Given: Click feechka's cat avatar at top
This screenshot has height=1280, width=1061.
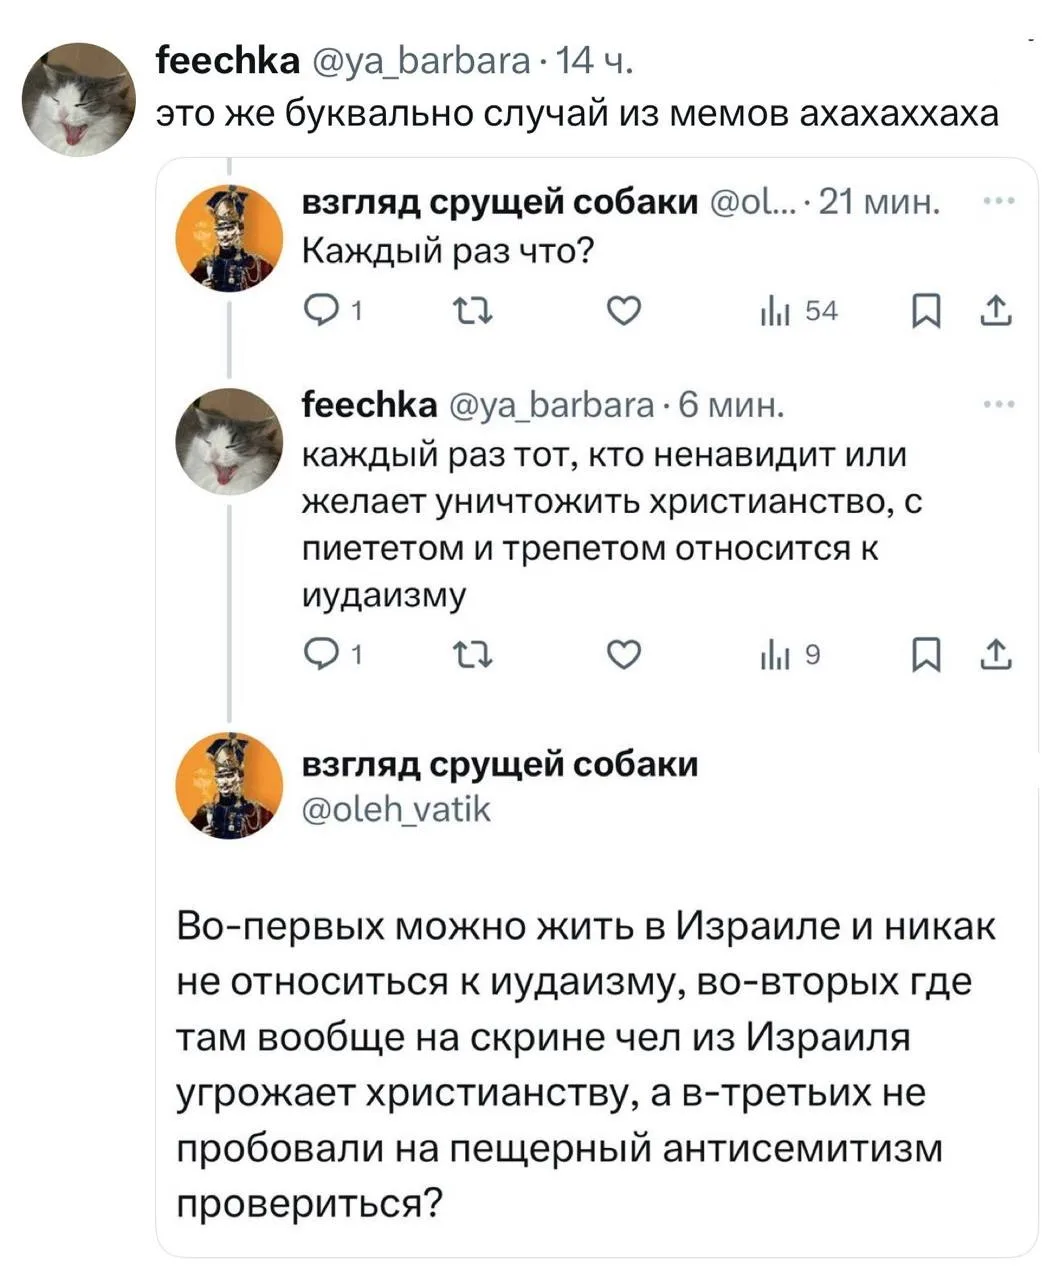Looking at the screenshot, I should 79,99.
